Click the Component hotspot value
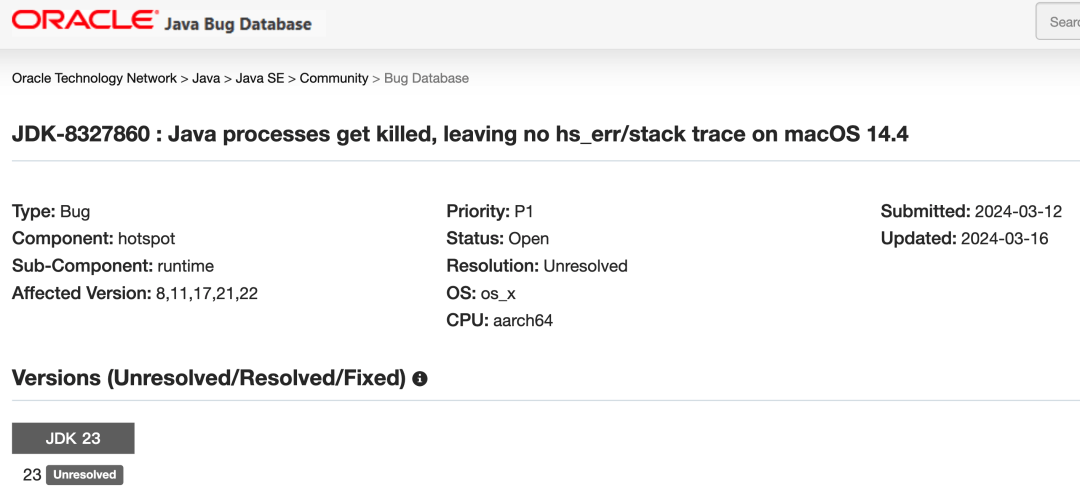The height and width of the screenshot is (490, 1080). click(x=146, y=239)
